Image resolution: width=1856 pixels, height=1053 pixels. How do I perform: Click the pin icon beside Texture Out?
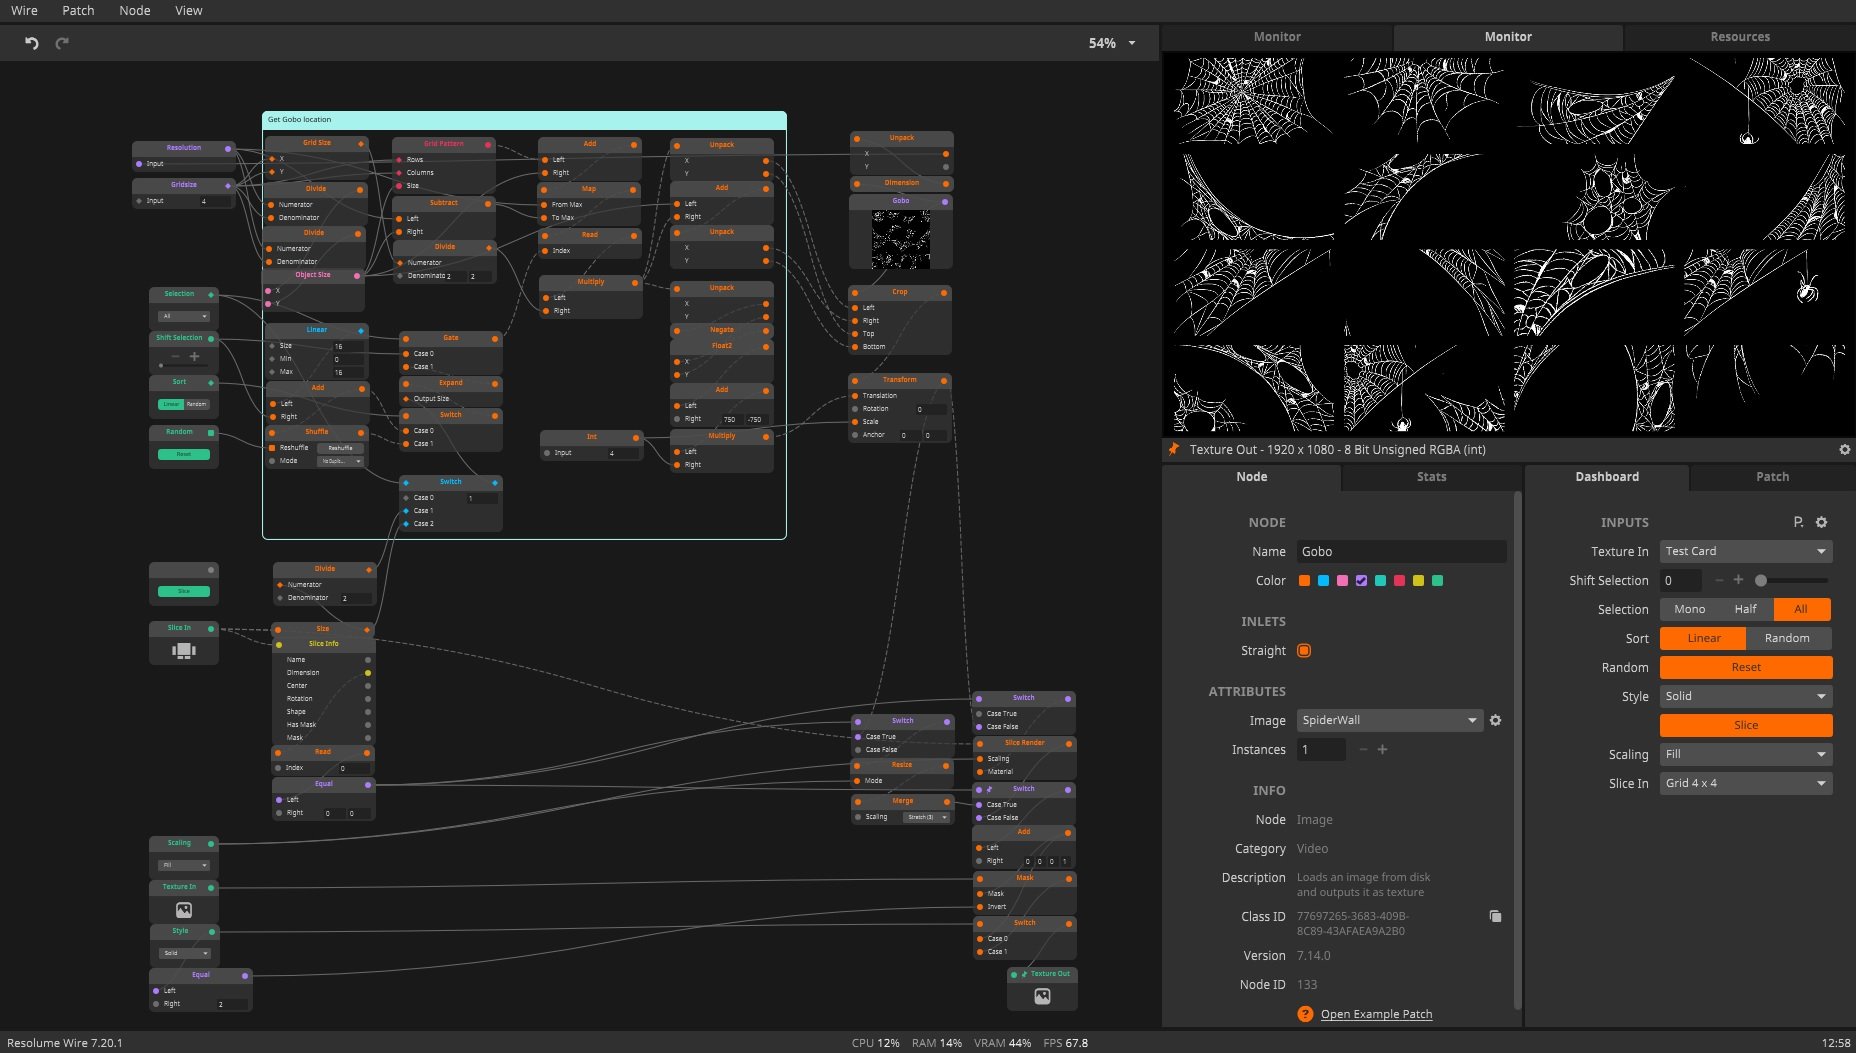[x=1174, y=450]
